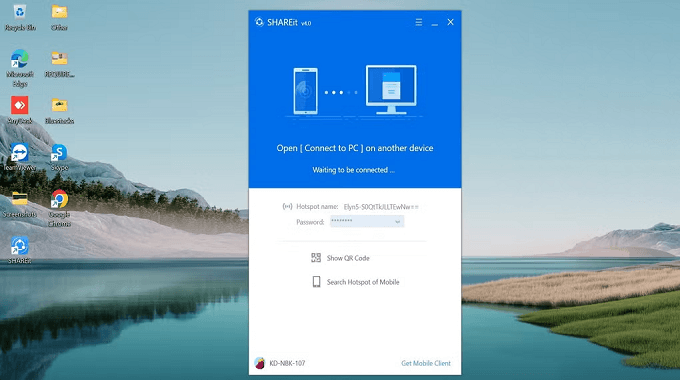
Task: Launch AnyDesk from desktop
Action: [x=20, y=110]
